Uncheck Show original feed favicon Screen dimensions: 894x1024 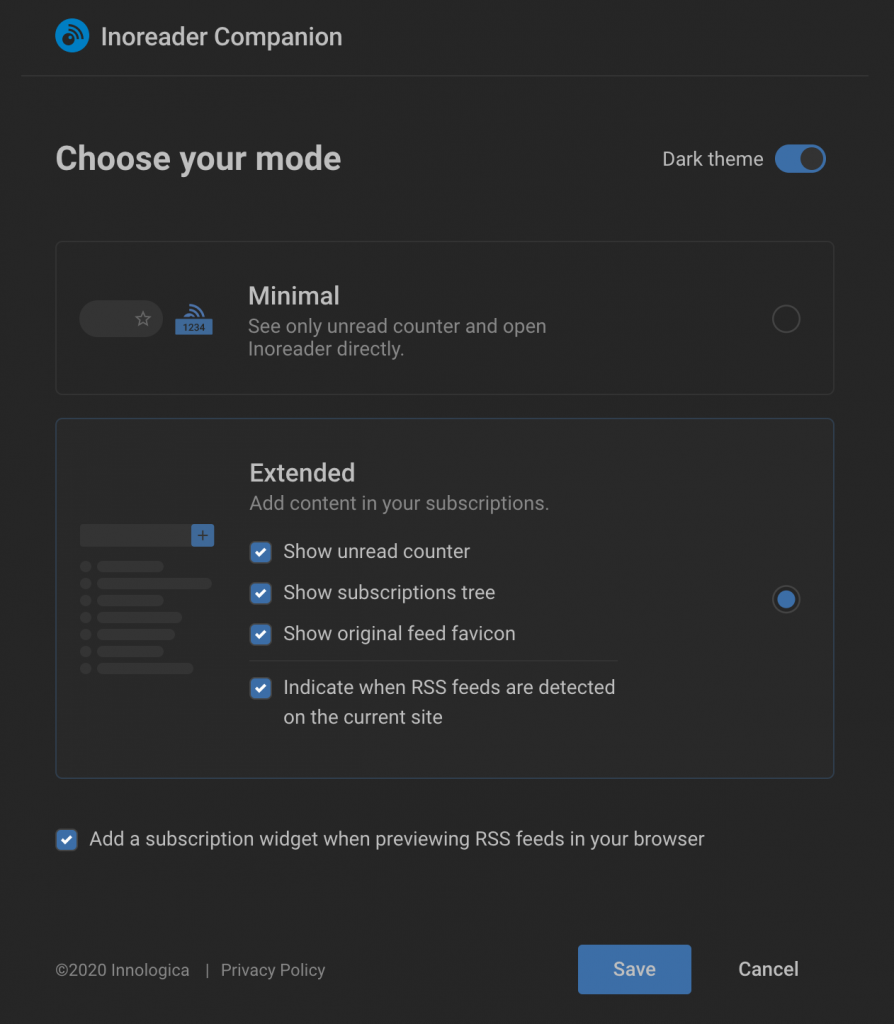260,634
